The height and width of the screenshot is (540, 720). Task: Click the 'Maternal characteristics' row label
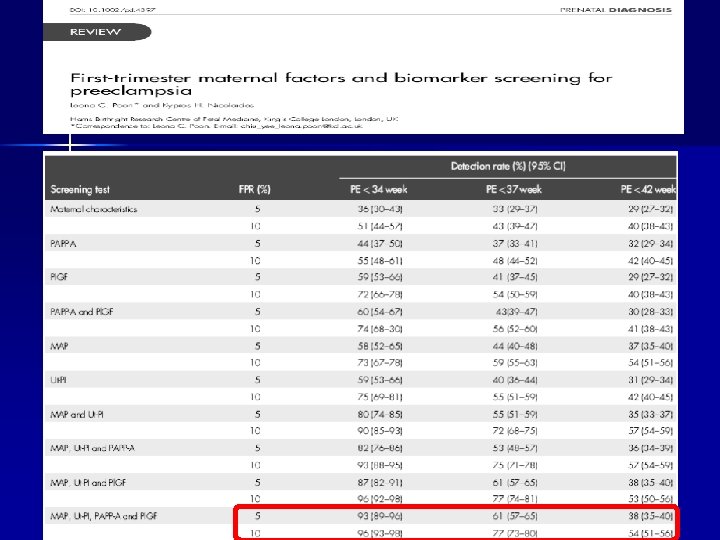tap(94, 209)
